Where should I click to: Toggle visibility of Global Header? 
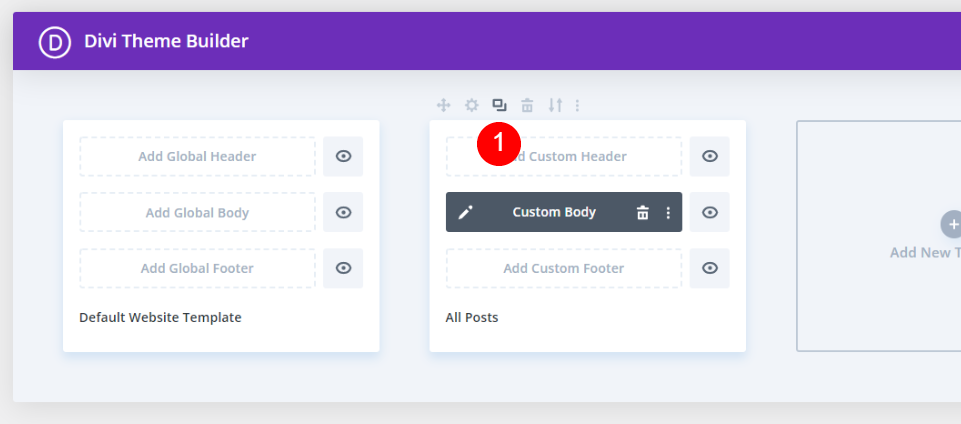[x=343, y=156]
